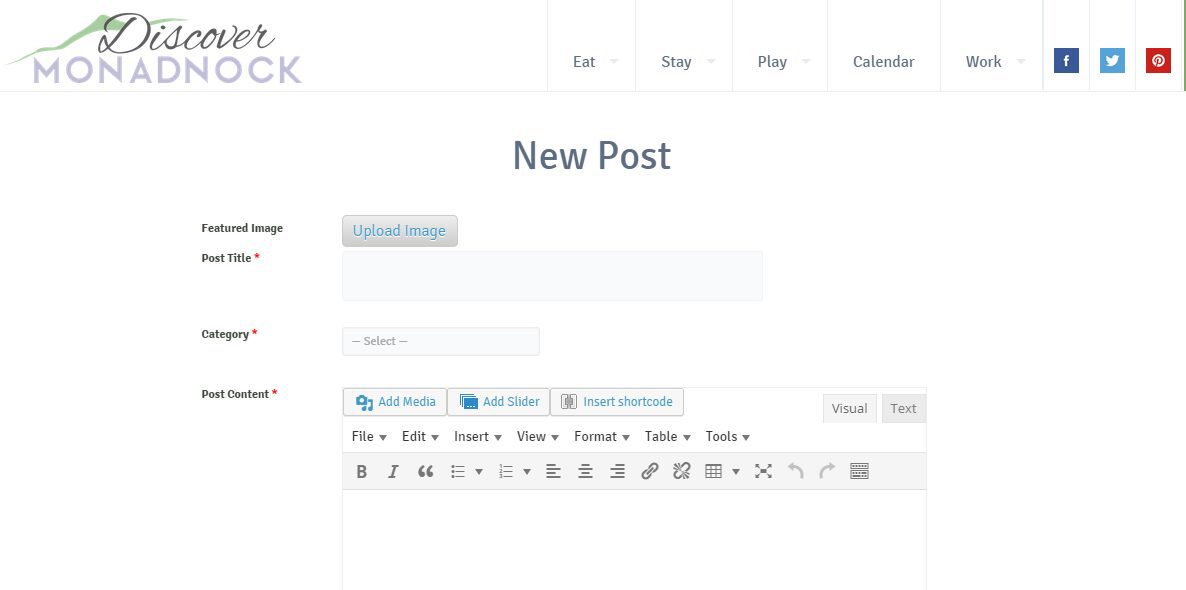Screen dimensions: 1186x590
Task: Toggle fullscreen editor mode
Action: click(x=763, y=471)
